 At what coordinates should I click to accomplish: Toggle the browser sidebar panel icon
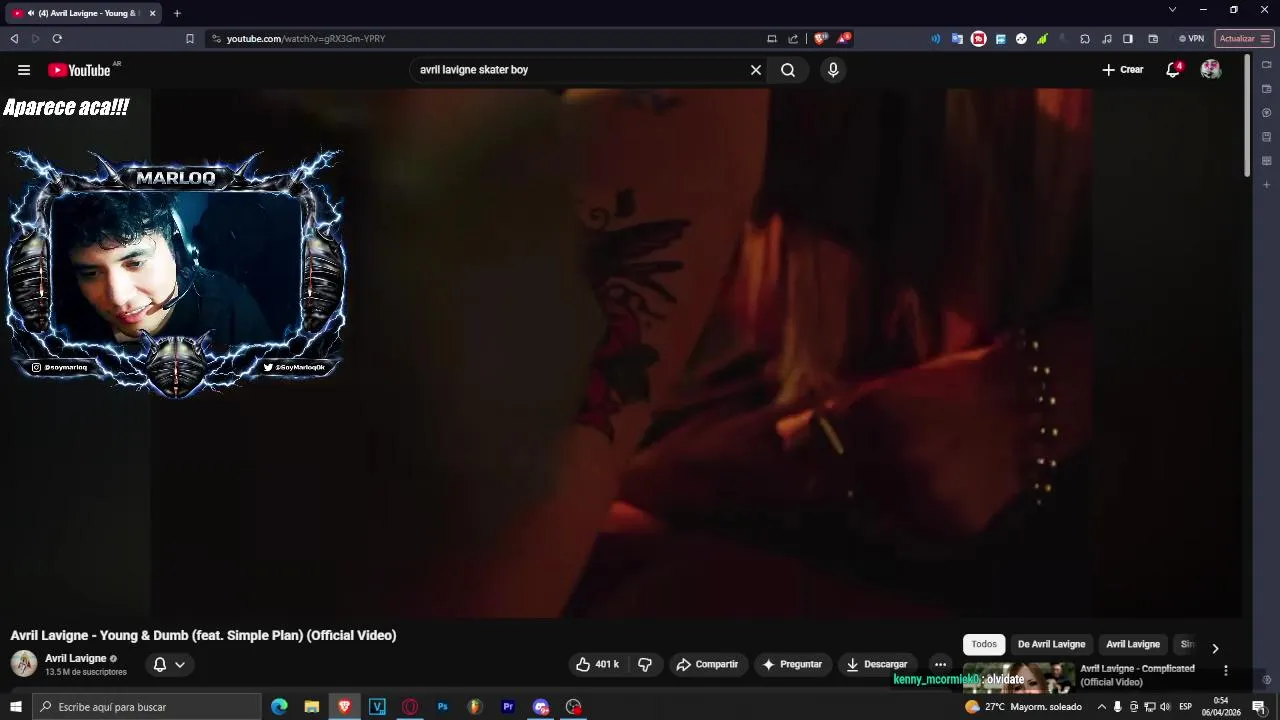click(1128, 39)
